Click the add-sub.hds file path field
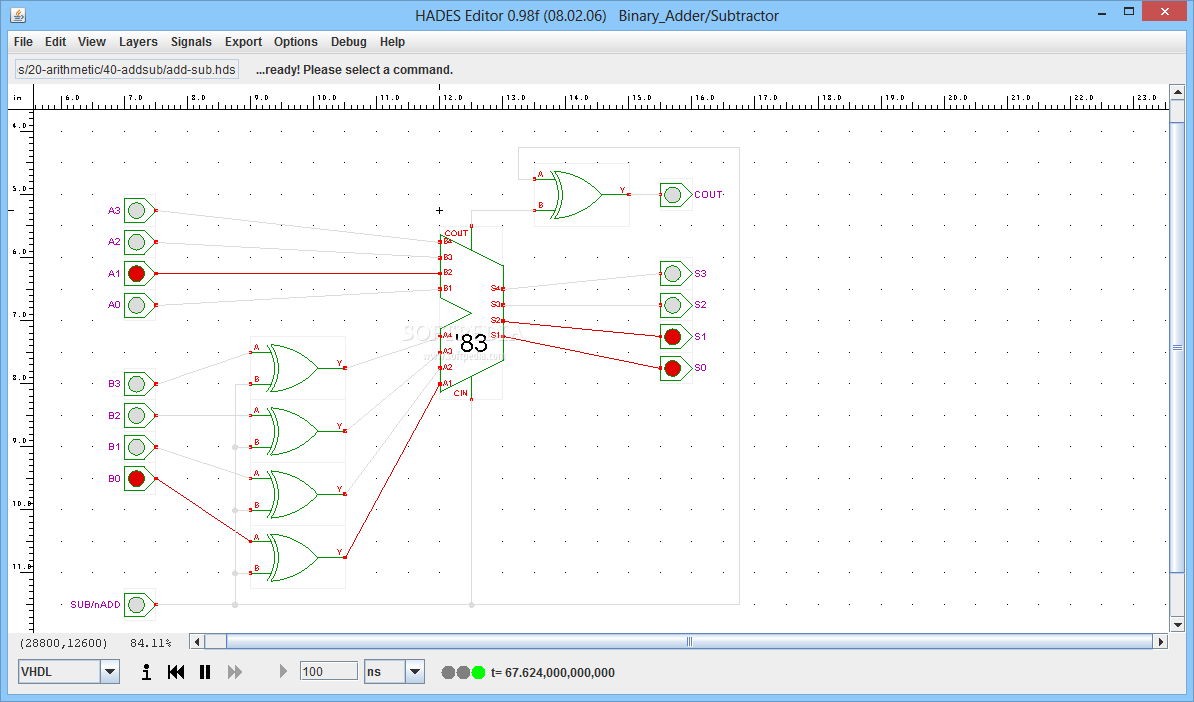The image size is (1194, 702). [126, 69]
